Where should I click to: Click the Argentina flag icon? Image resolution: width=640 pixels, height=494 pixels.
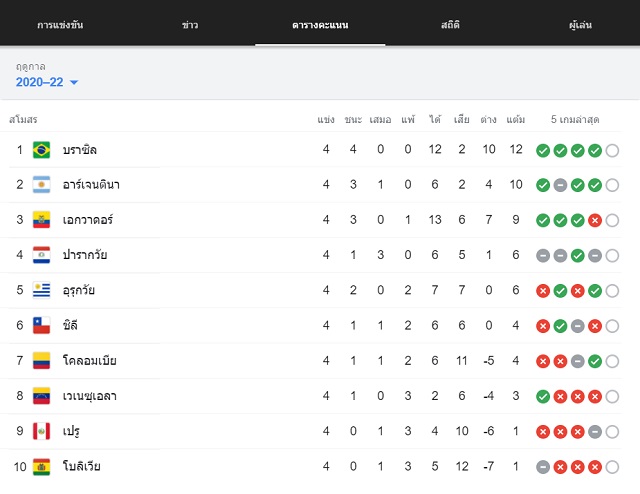tap(41, 185)
